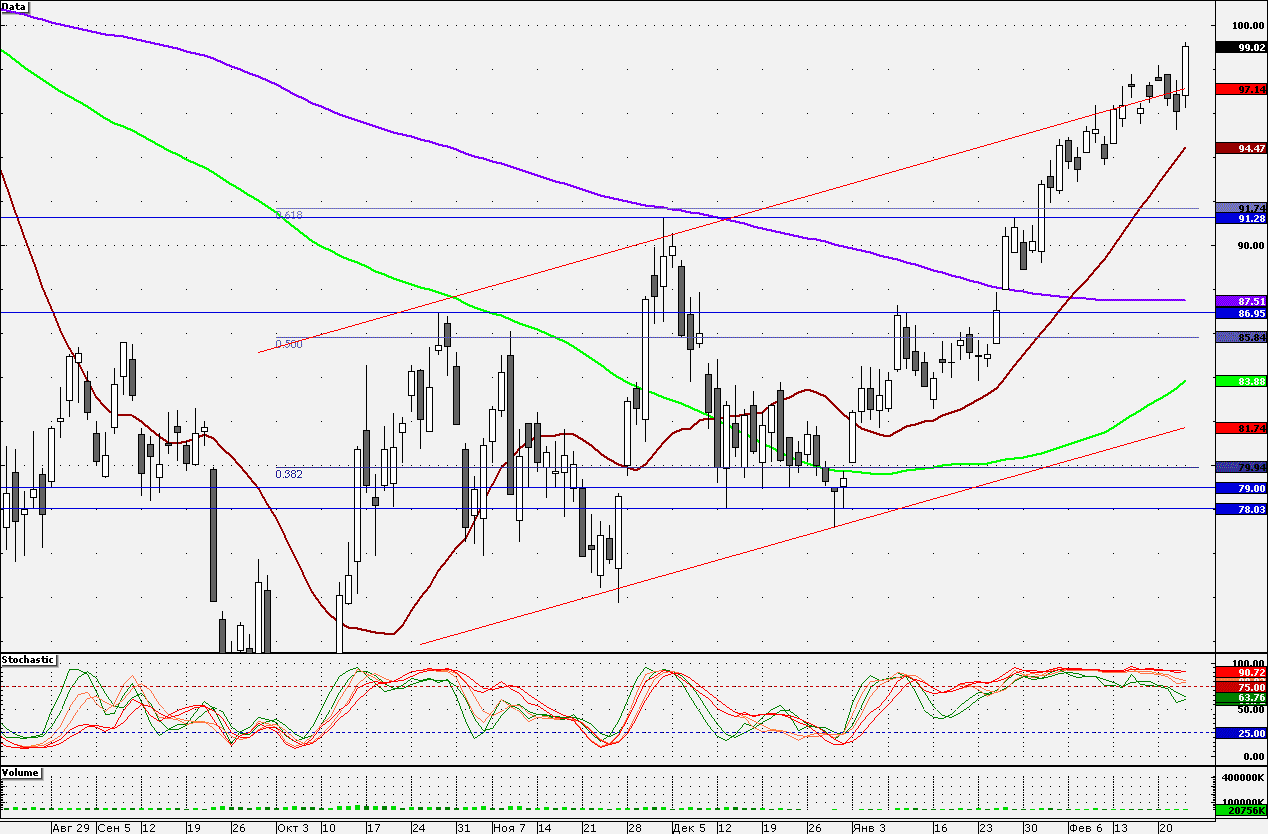Click the 13 date label after Фев 6
1268x834 pixels.
(x=1121, y=828)
